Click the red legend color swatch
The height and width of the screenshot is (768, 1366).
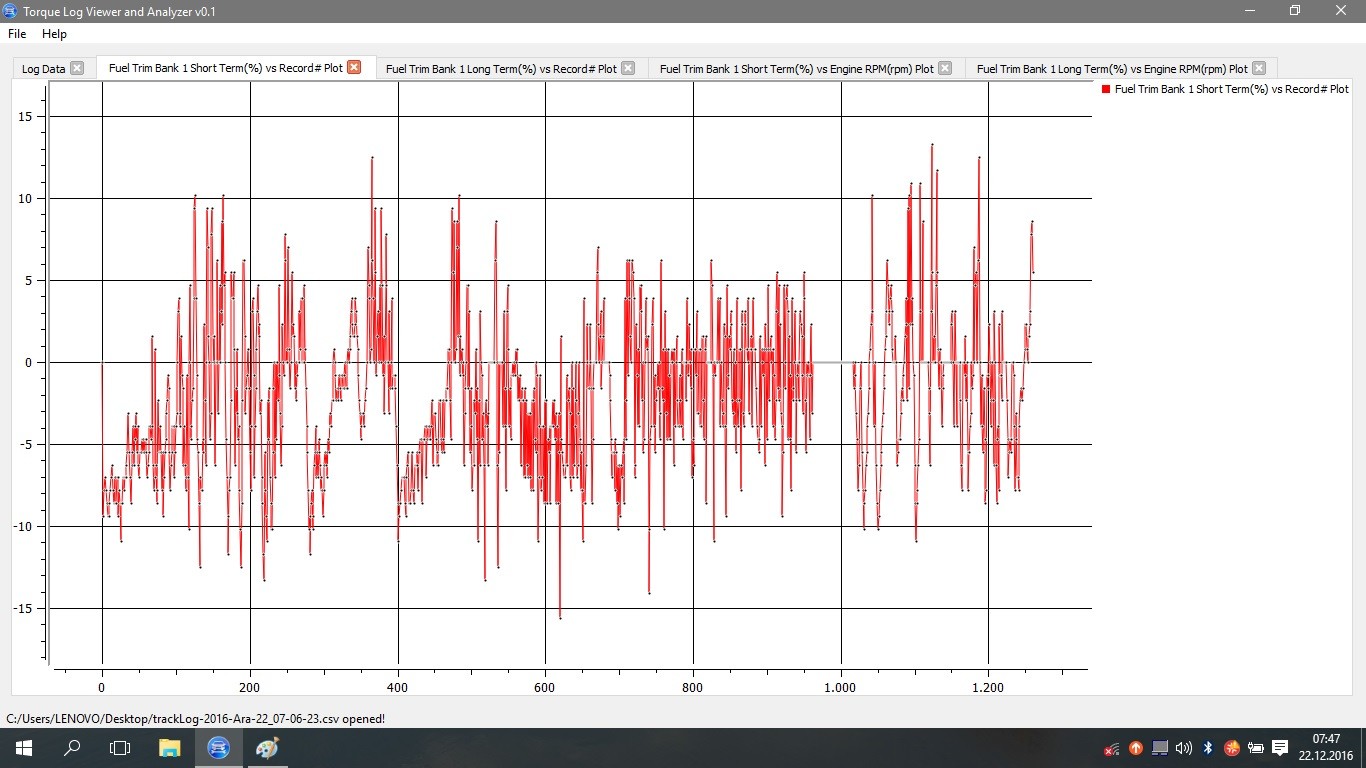point(1106,89)
